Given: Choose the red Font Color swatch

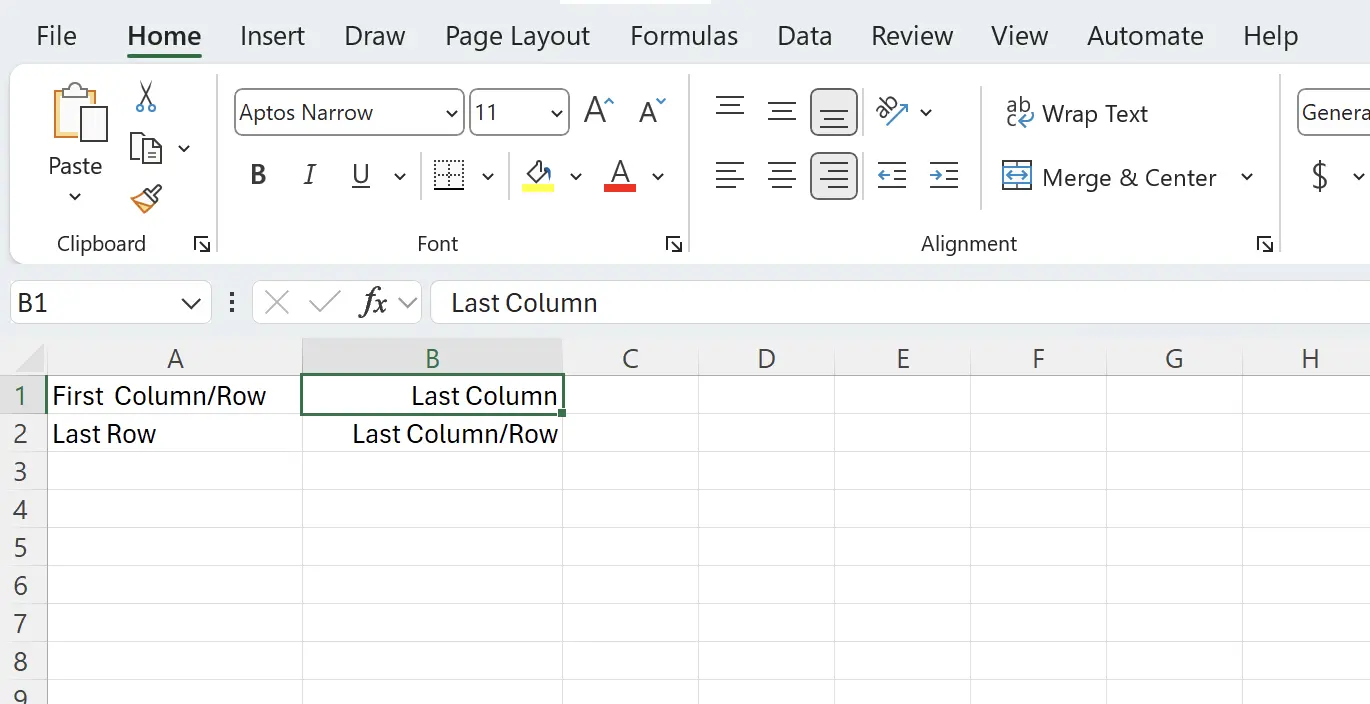Looking at the screenshot, I should click(x=618, y=176).
